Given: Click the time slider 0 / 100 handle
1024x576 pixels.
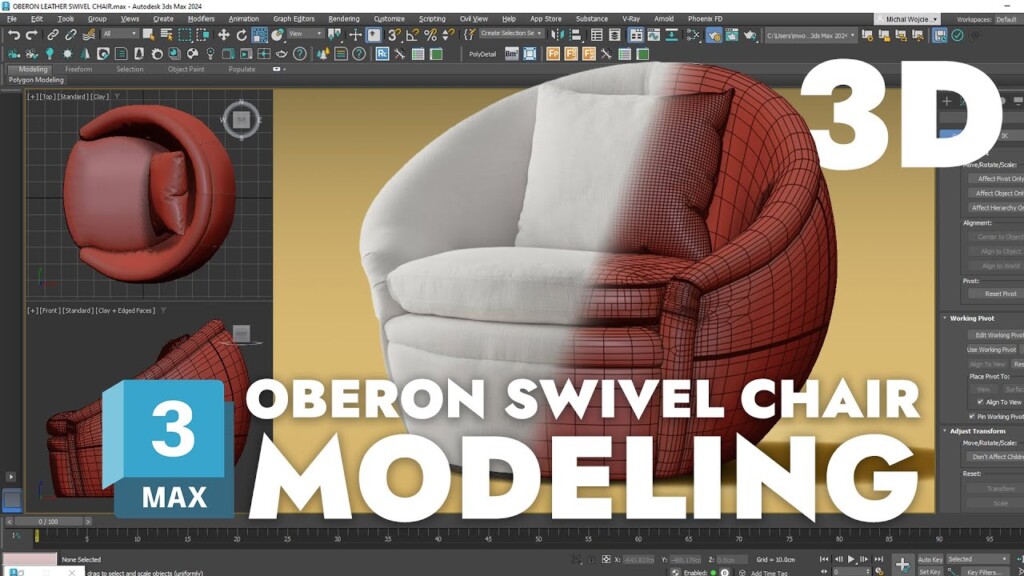Looking at the screenshot, I should (x=48, y=521).
